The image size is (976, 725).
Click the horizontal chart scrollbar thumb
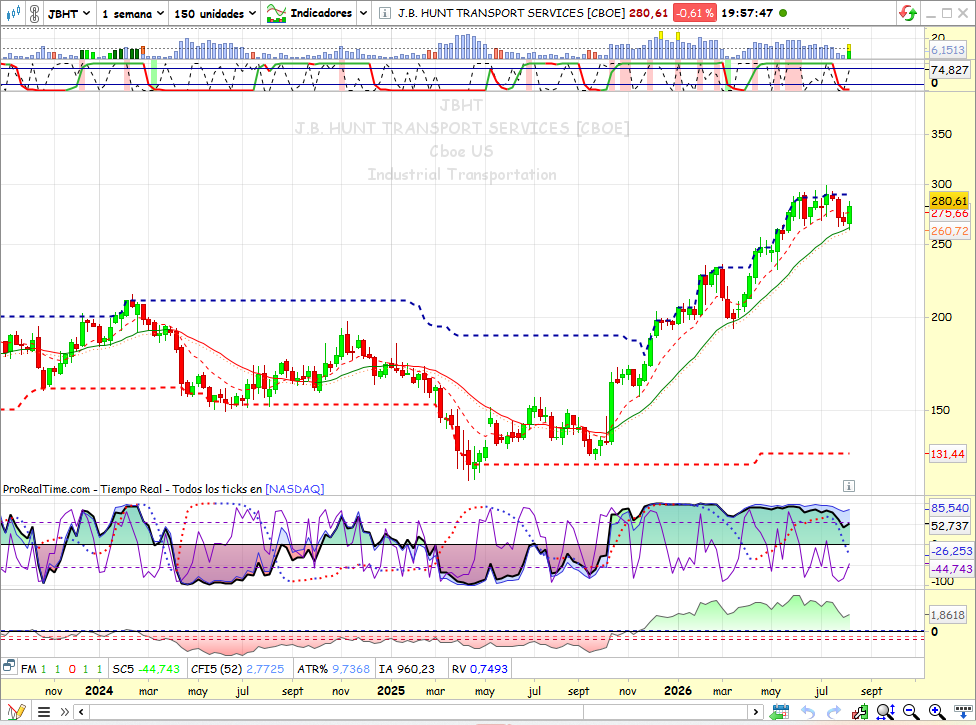pyautogui.click(x=666, y=711)
